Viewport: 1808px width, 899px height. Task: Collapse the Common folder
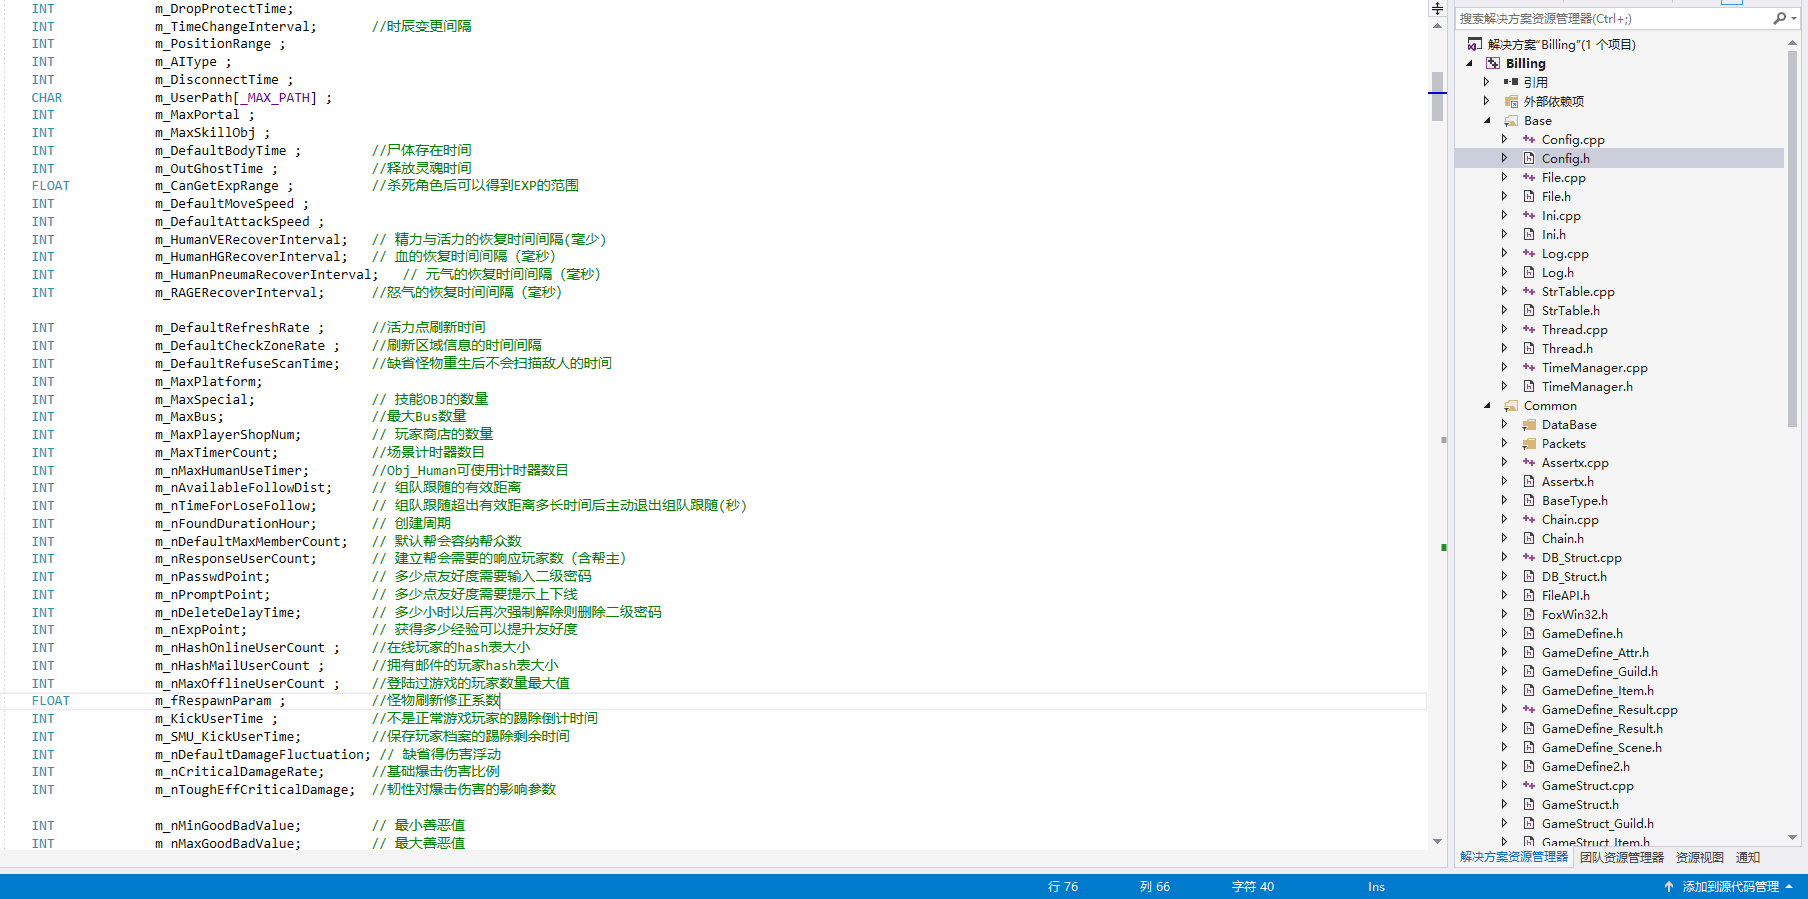(x=1487, y=405)
